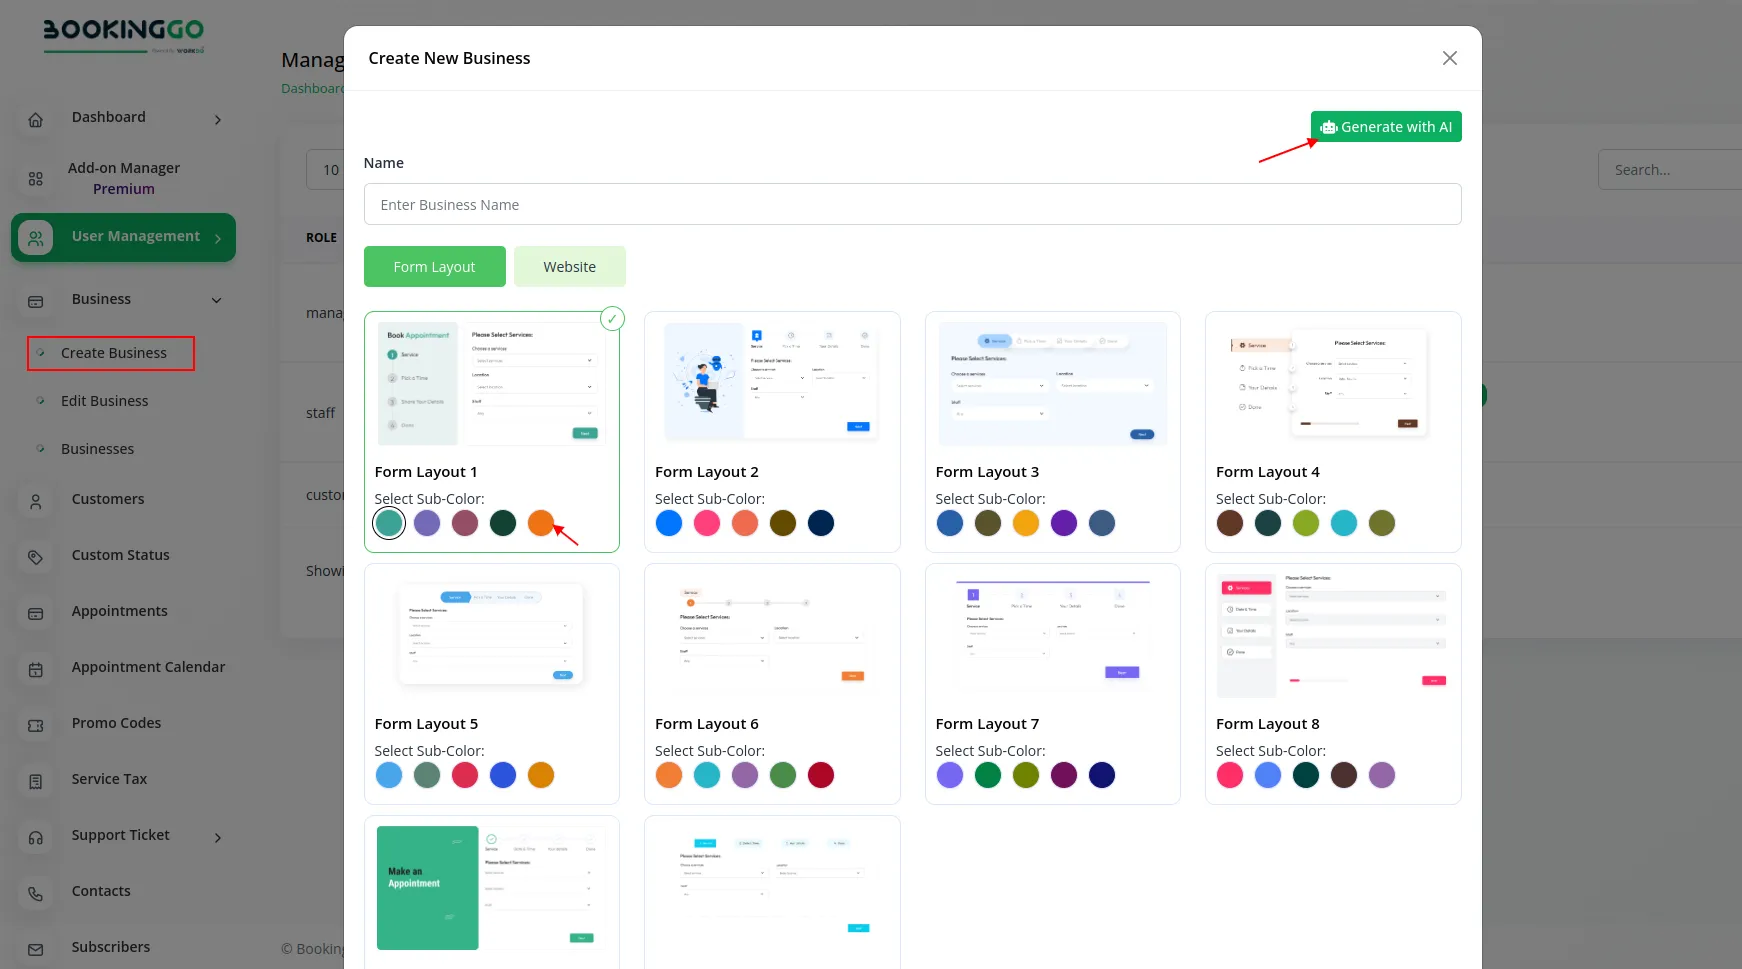Screen dimensions: 1742x969
Task: Click the Appointments icon in sidebar
Action: pyautogui.click(x=35, y=613)
